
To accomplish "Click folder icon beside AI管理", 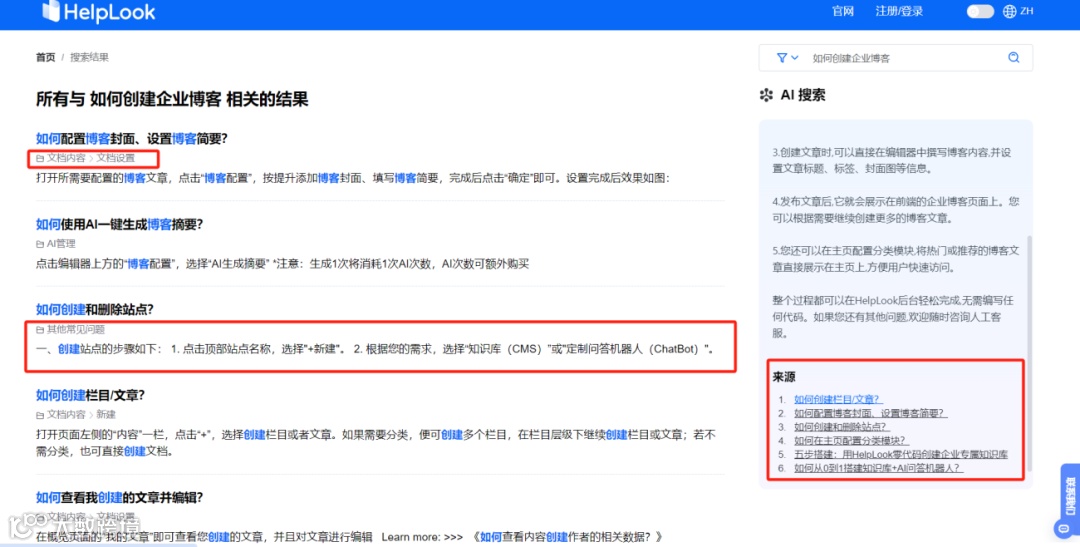I will pos(40,244).
